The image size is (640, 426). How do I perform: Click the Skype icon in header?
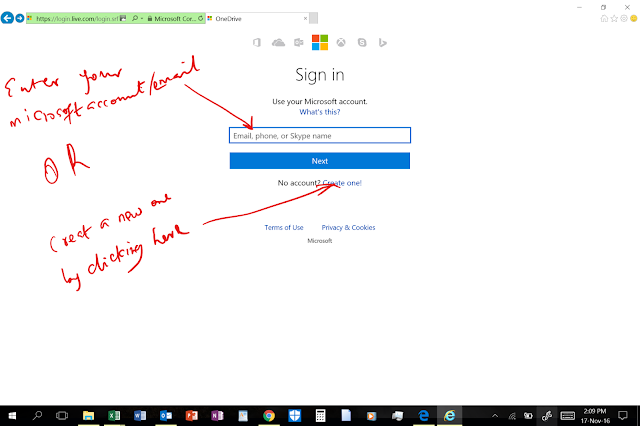tap(362, 42)
